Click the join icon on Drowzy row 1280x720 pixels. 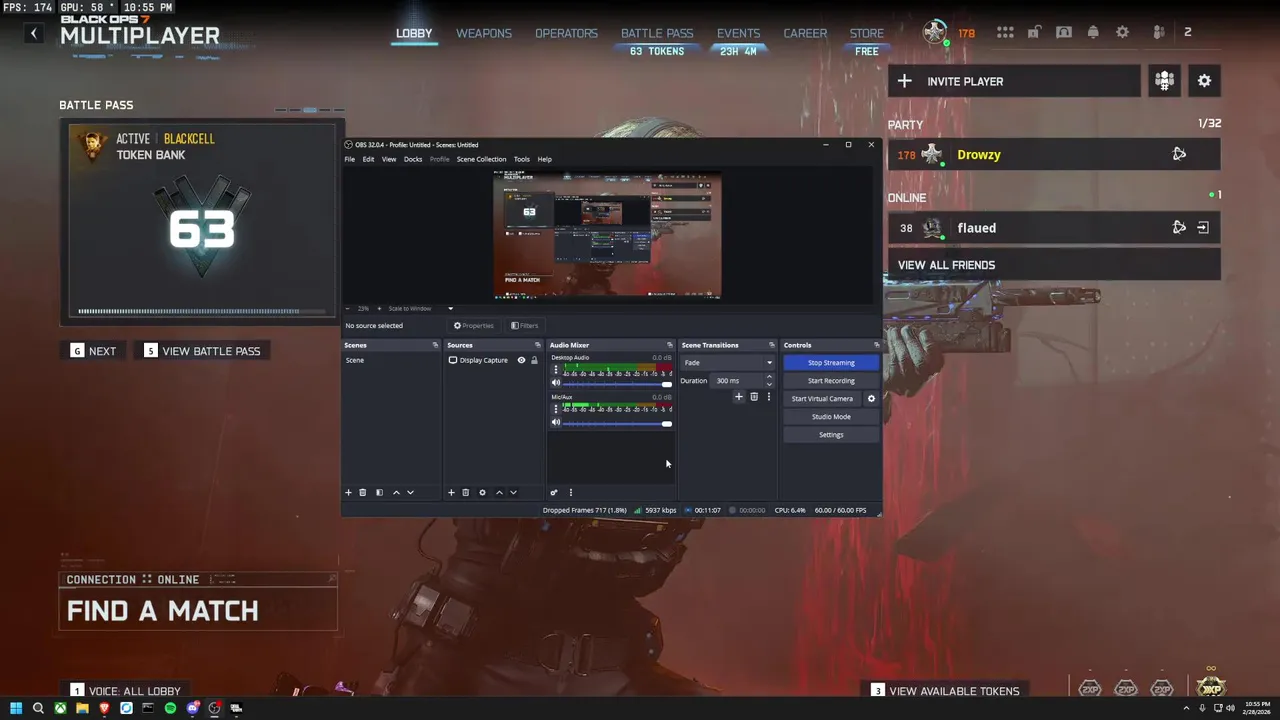[1179, 154]
